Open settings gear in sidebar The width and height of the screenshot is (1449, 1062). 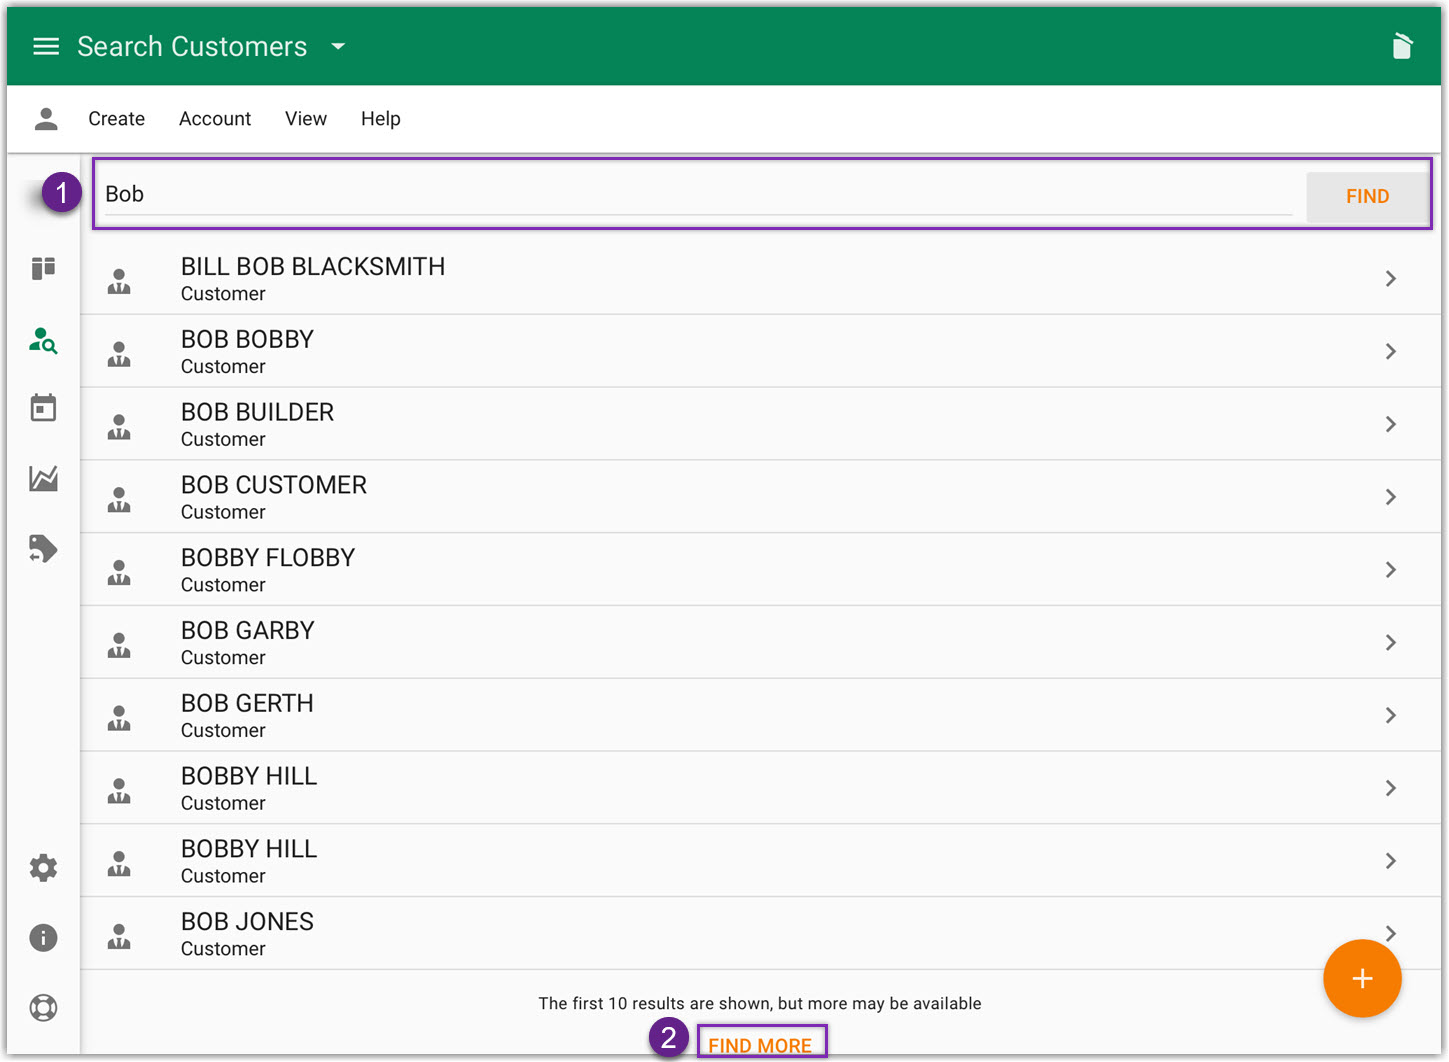coord(43,867)
